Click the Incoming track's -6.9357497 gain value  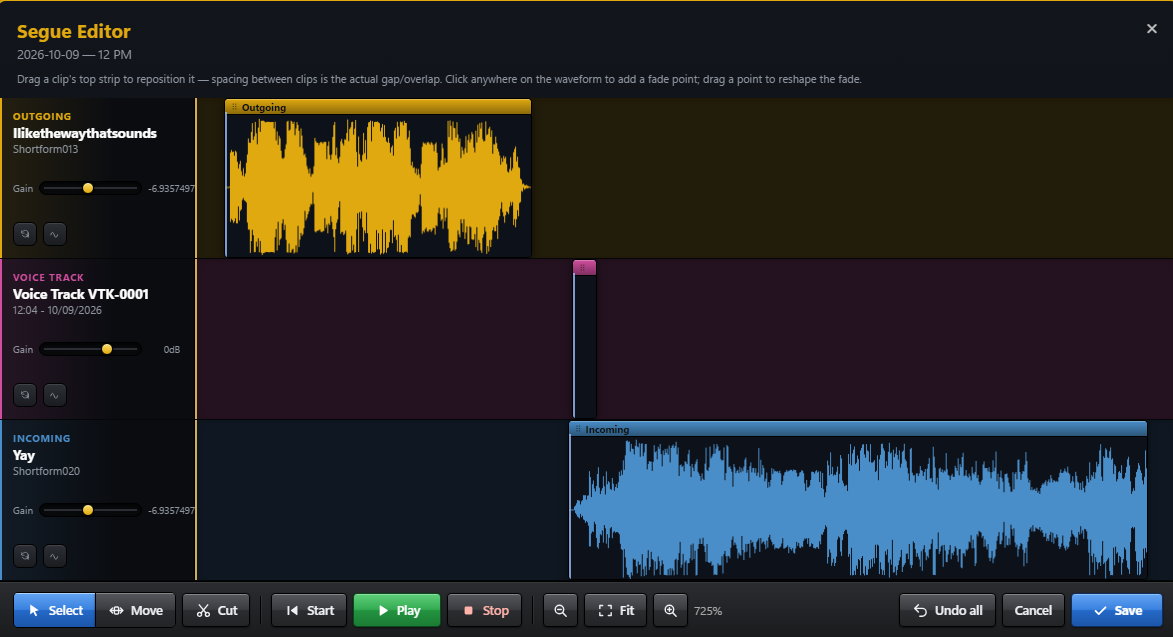point(171,511)
